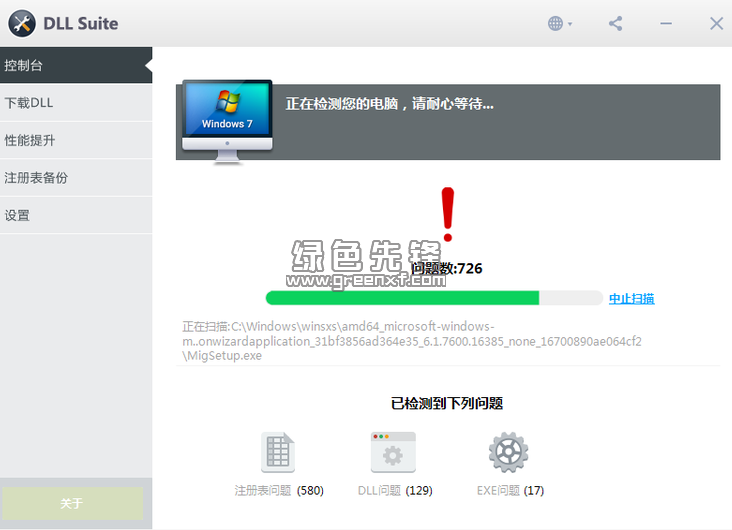Viewport: 732px width, 530px height.
Task: Click the share icon in title bar
Action: click(616, 23)
